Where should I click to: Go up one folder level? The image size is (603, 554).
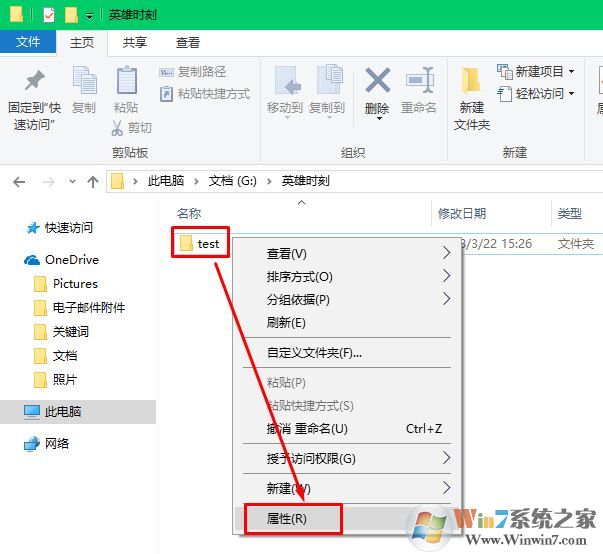tap(93, 181)
